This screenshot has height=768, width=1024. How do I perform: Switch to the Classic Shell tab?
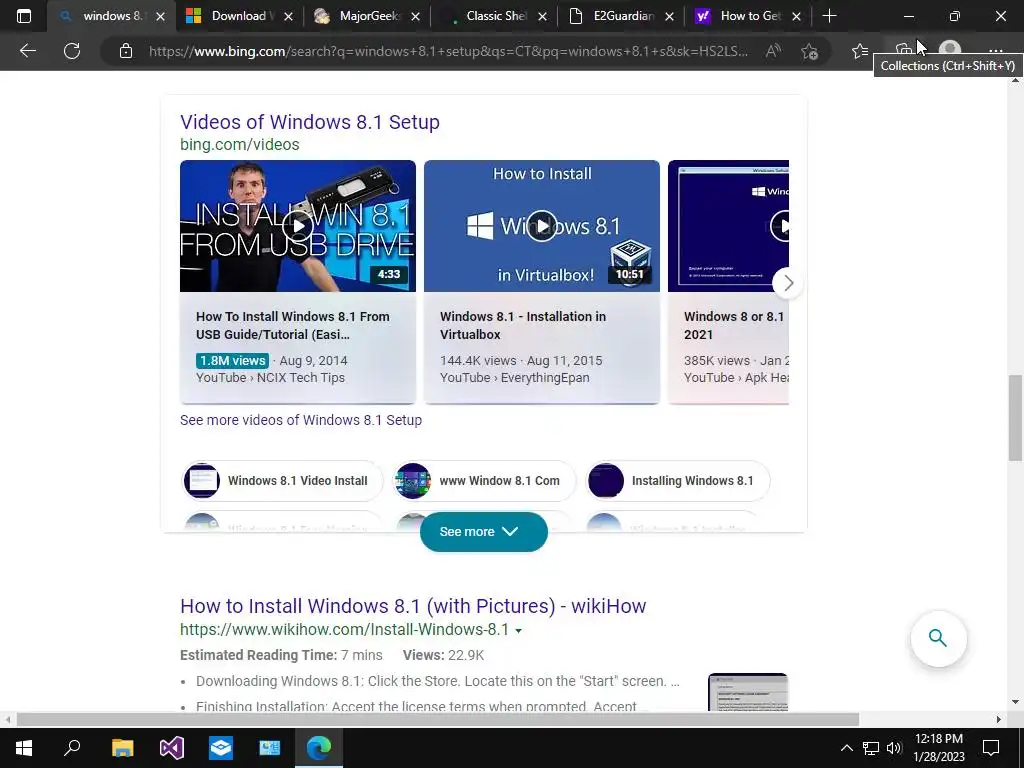(x=493, y=16)
